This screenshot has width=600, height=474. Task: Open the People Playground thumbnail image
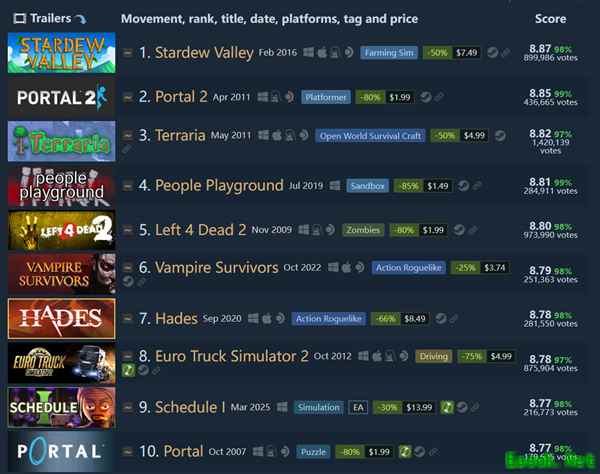pos(62,186)
